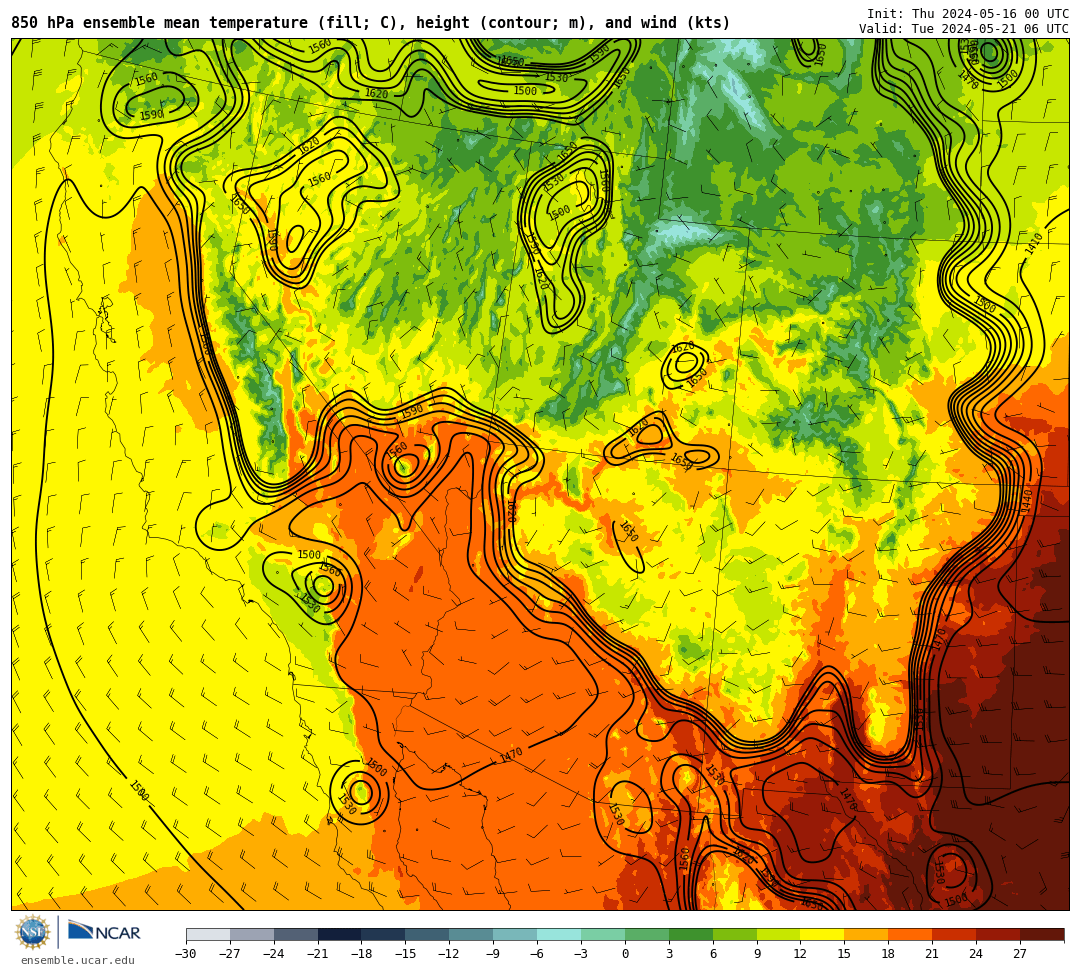Viewport: 1080px width, 973px height.
Task: Pick the 9 to 12 yellow-green swatch
Action: [x=779, y=934]
